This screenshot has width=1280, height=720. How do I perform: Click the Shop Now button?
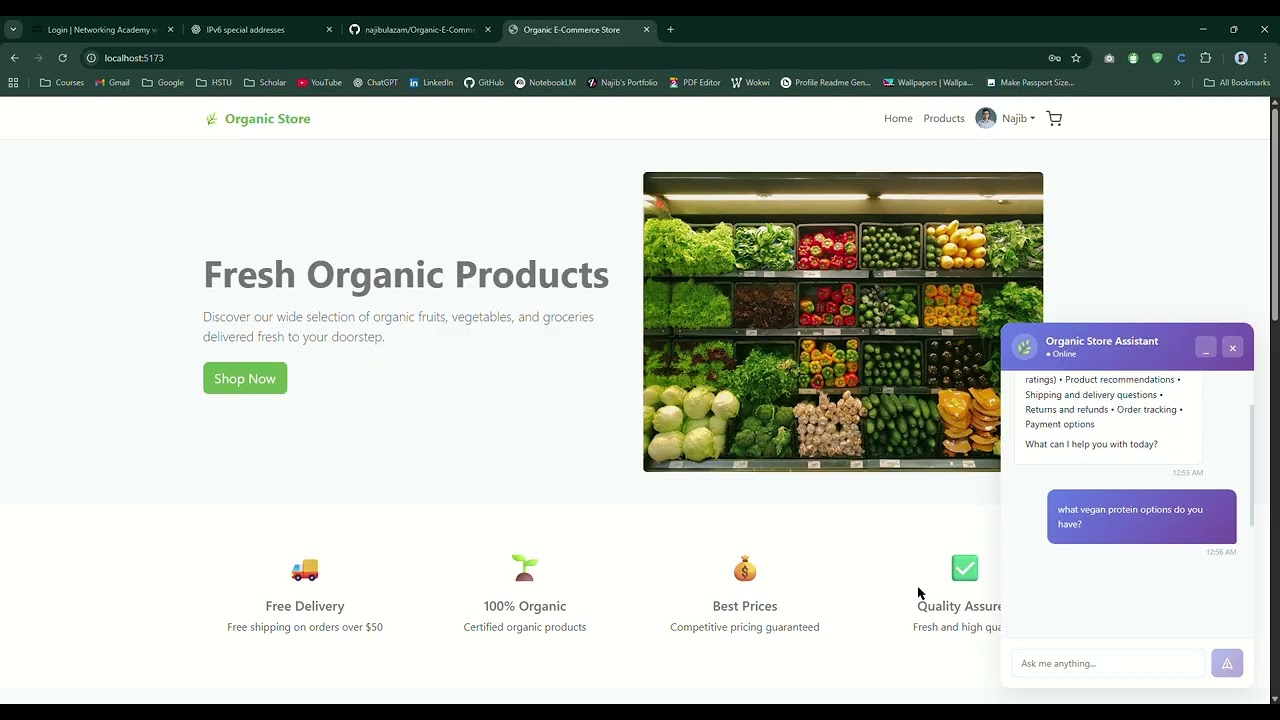point(245,378)
